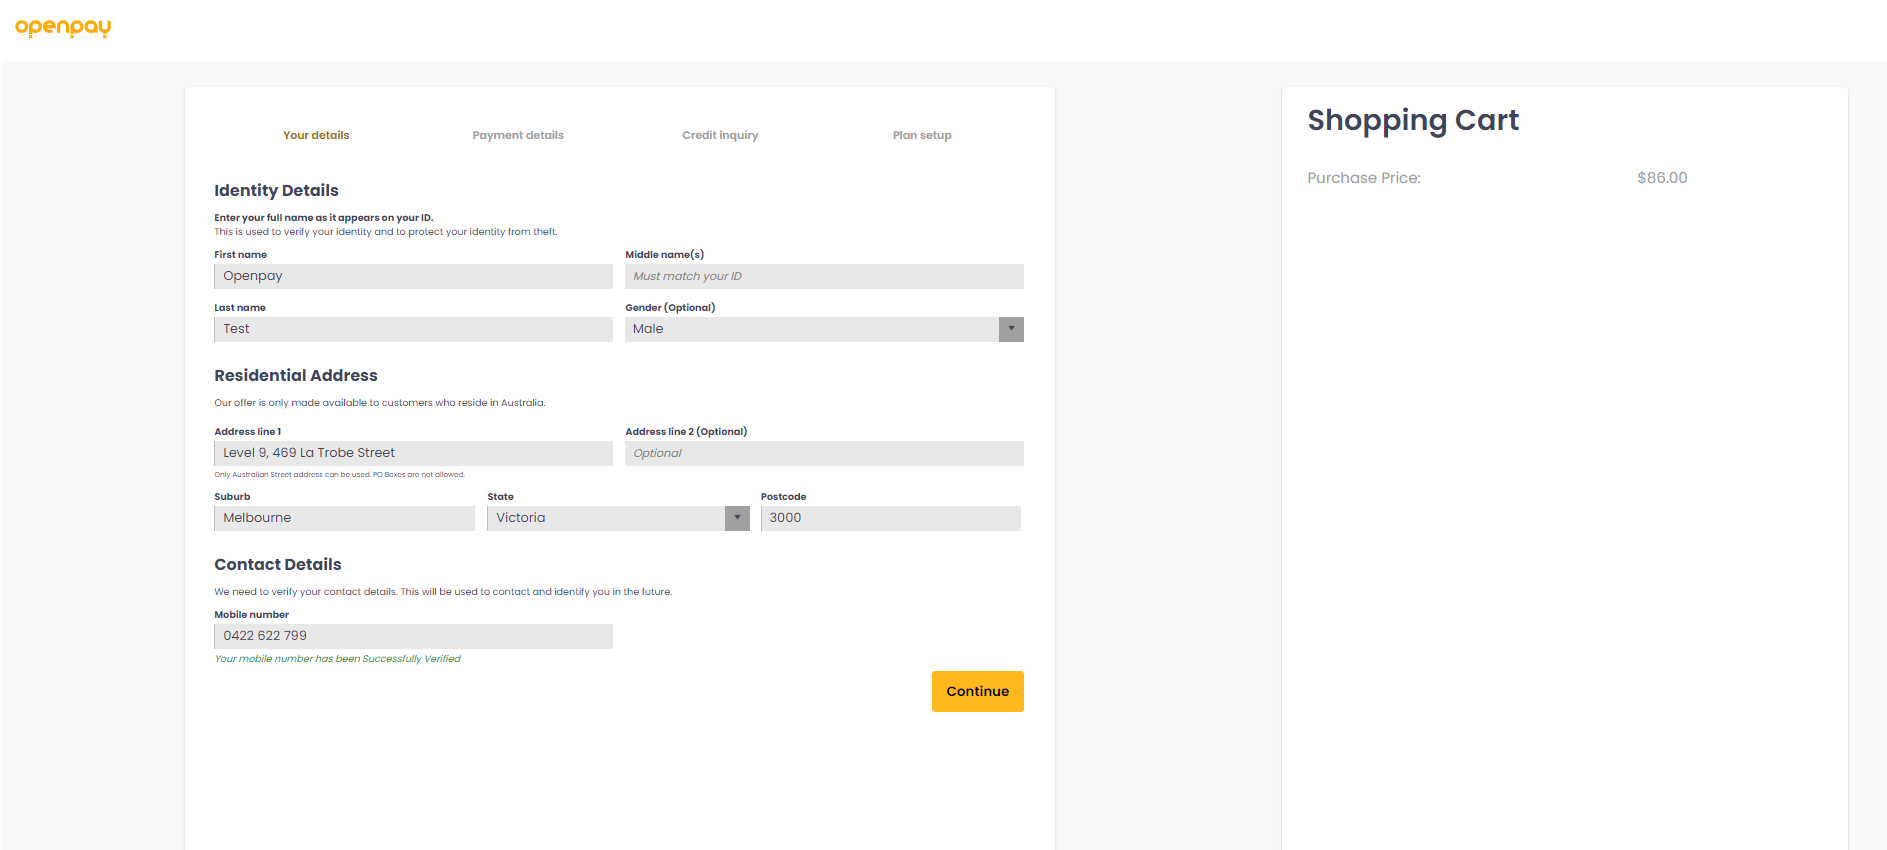The image size is (1887, 850).
Task: Click the Last name input field
Action: [413, 329]
